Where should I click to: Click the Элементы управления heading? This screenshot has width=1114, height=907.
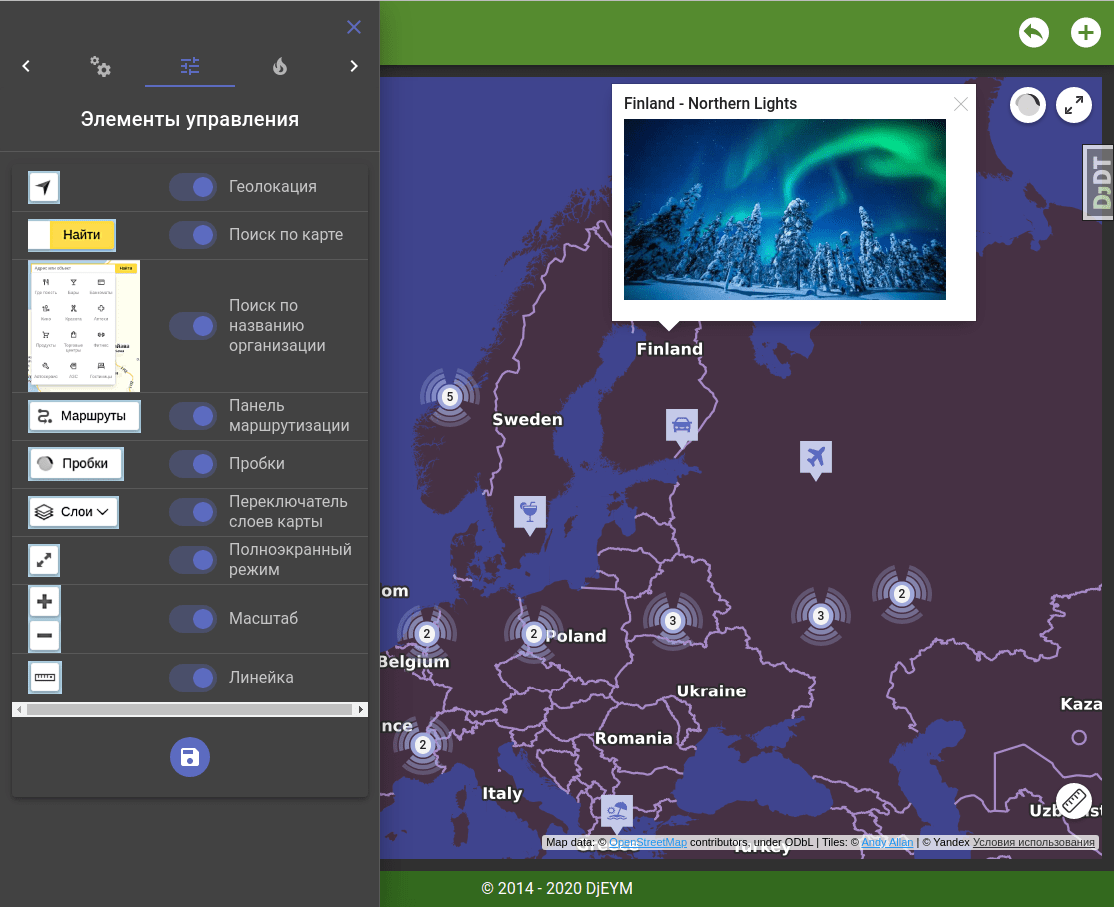pos(190,119)
